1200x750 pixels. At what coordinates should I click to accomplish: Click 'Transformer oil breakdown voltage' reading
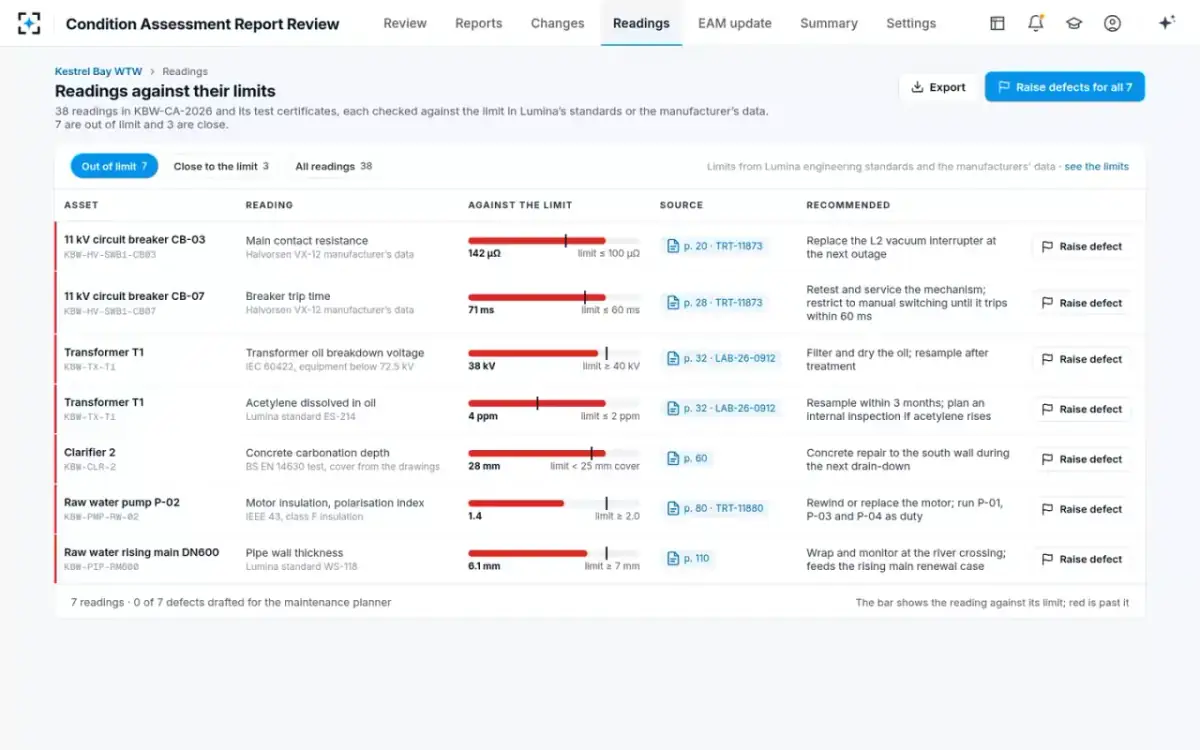click(x=335, y=353)
